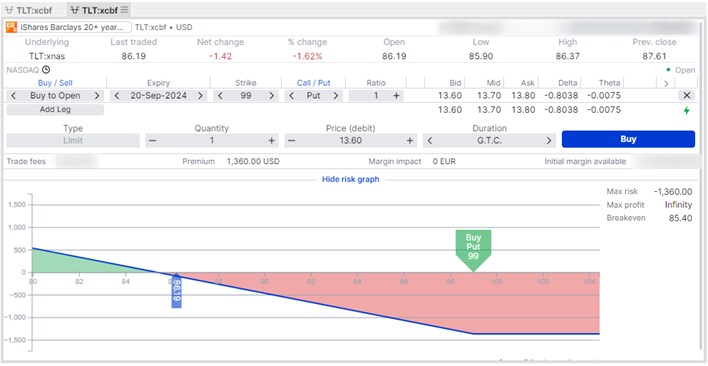
Task: Change G.T.C. duration to next option
Action: click(549, 141)
